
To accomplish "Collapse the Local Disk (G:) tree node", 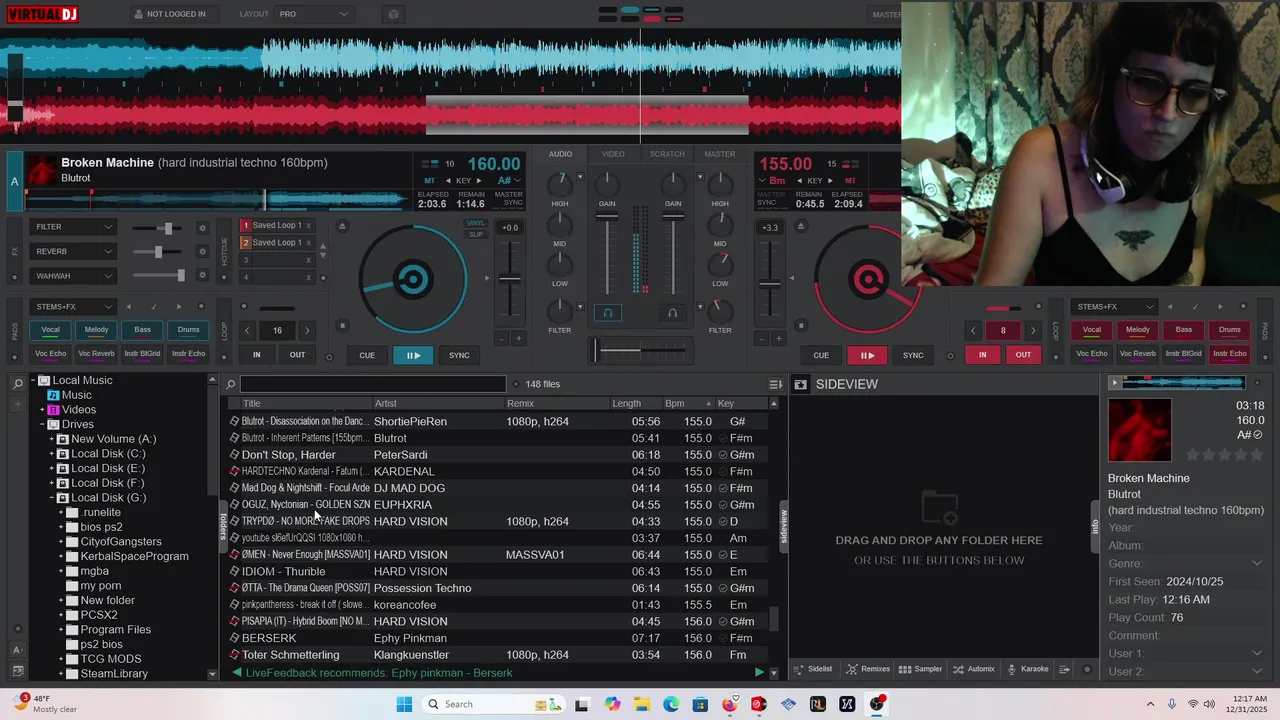I will (51, 498).
